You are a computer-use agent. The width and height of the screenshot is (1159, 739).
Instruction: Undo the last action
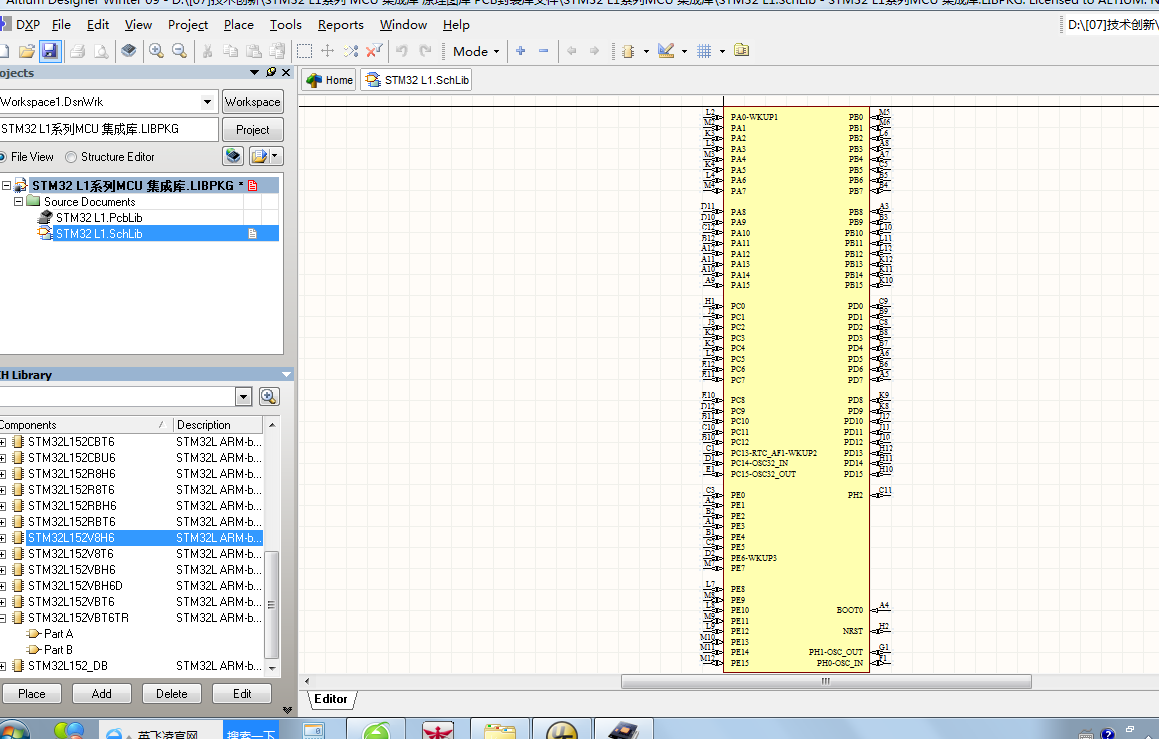pyautogui.click(x=401, y=51)
